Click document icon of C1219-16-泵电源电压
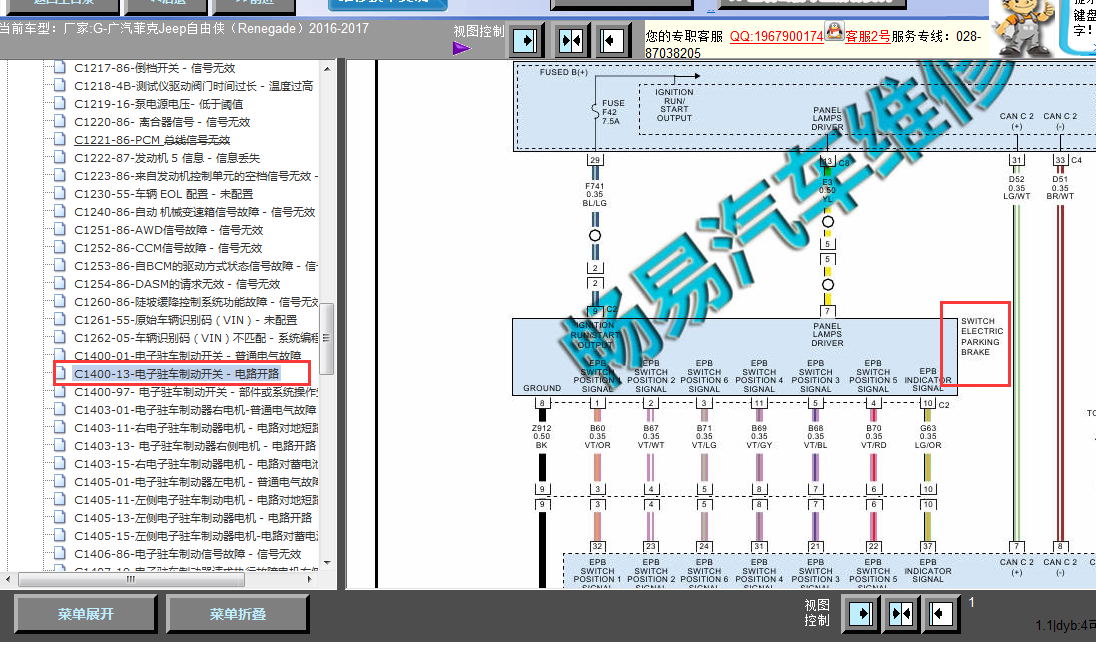 (x=60, y=103)
